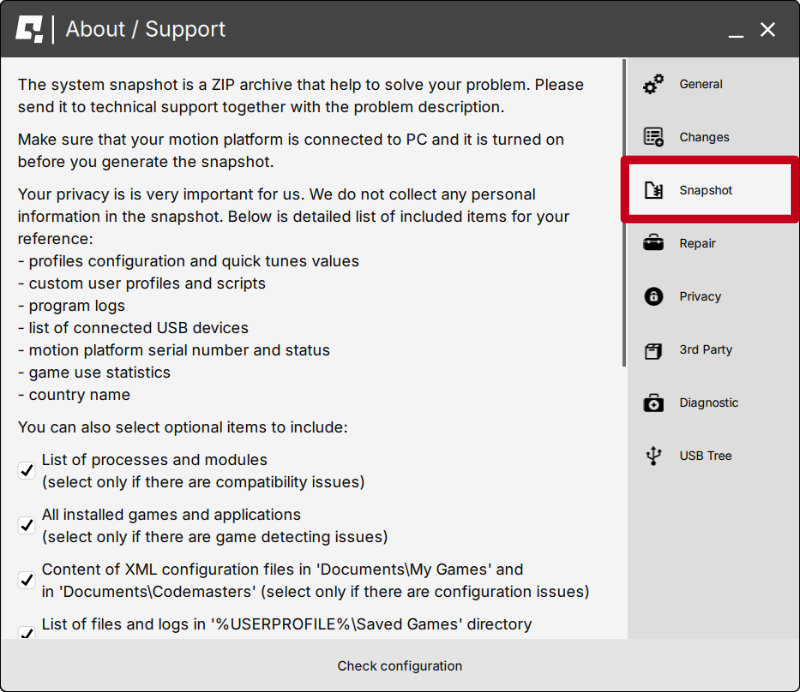Click the Changes list icon
The image size is (800, 692).
[655, 137]
